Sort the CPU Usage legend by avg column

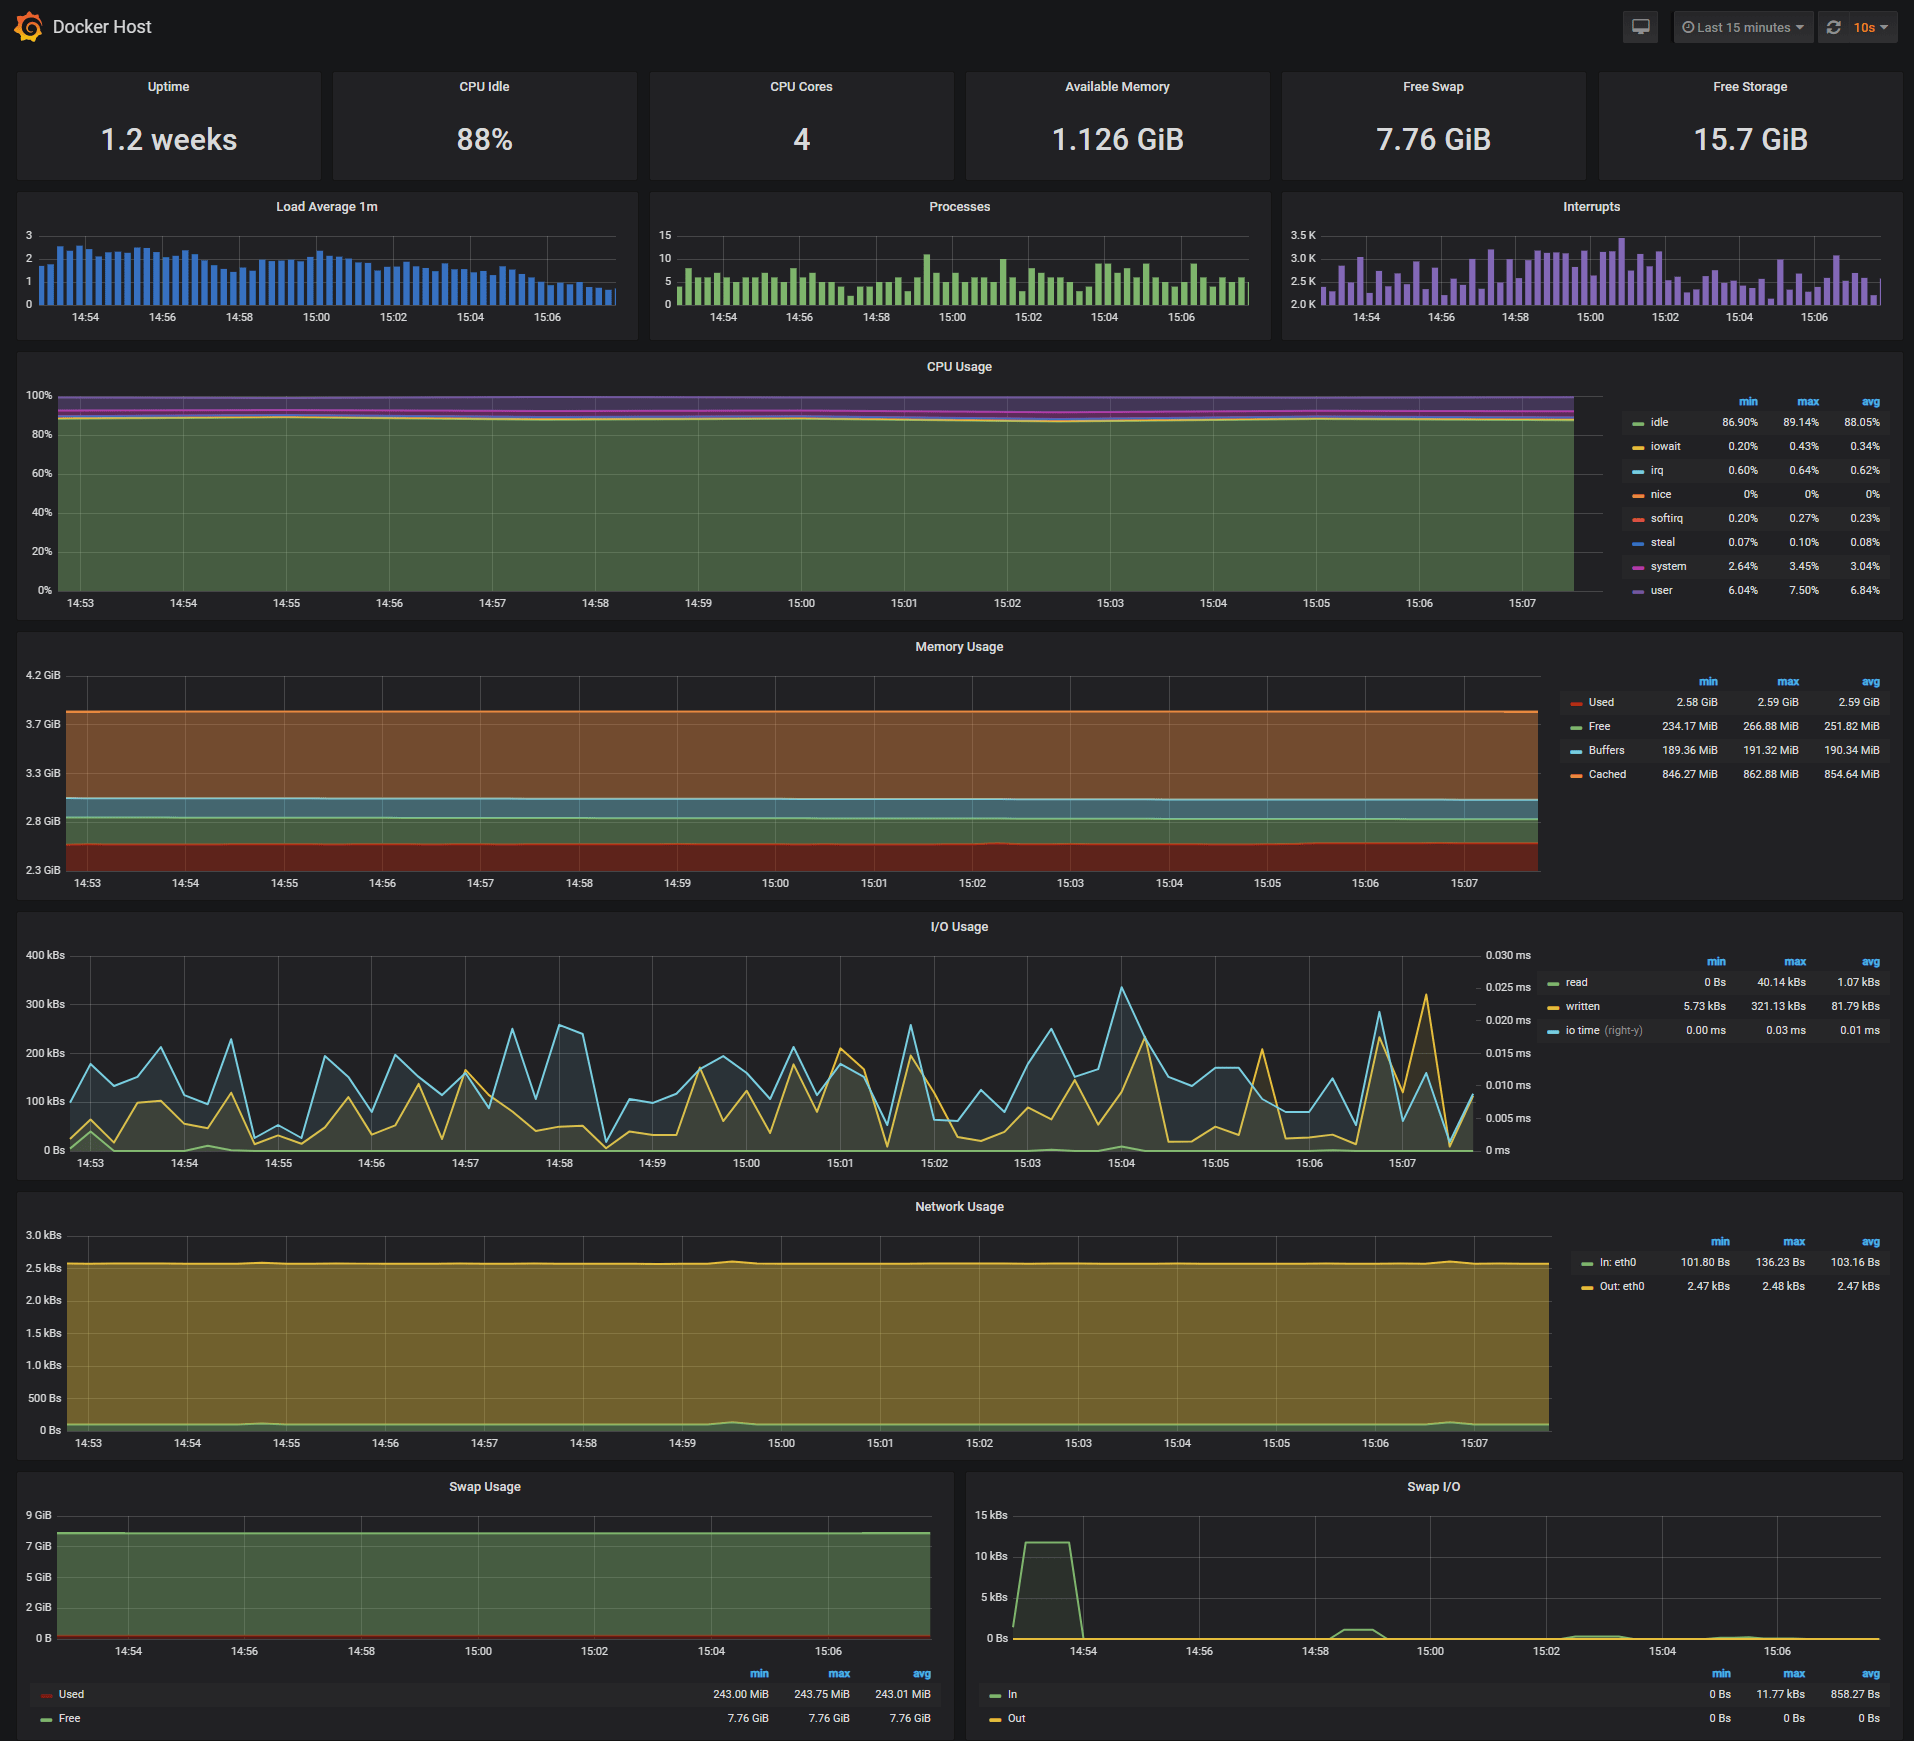(1870, 401)
